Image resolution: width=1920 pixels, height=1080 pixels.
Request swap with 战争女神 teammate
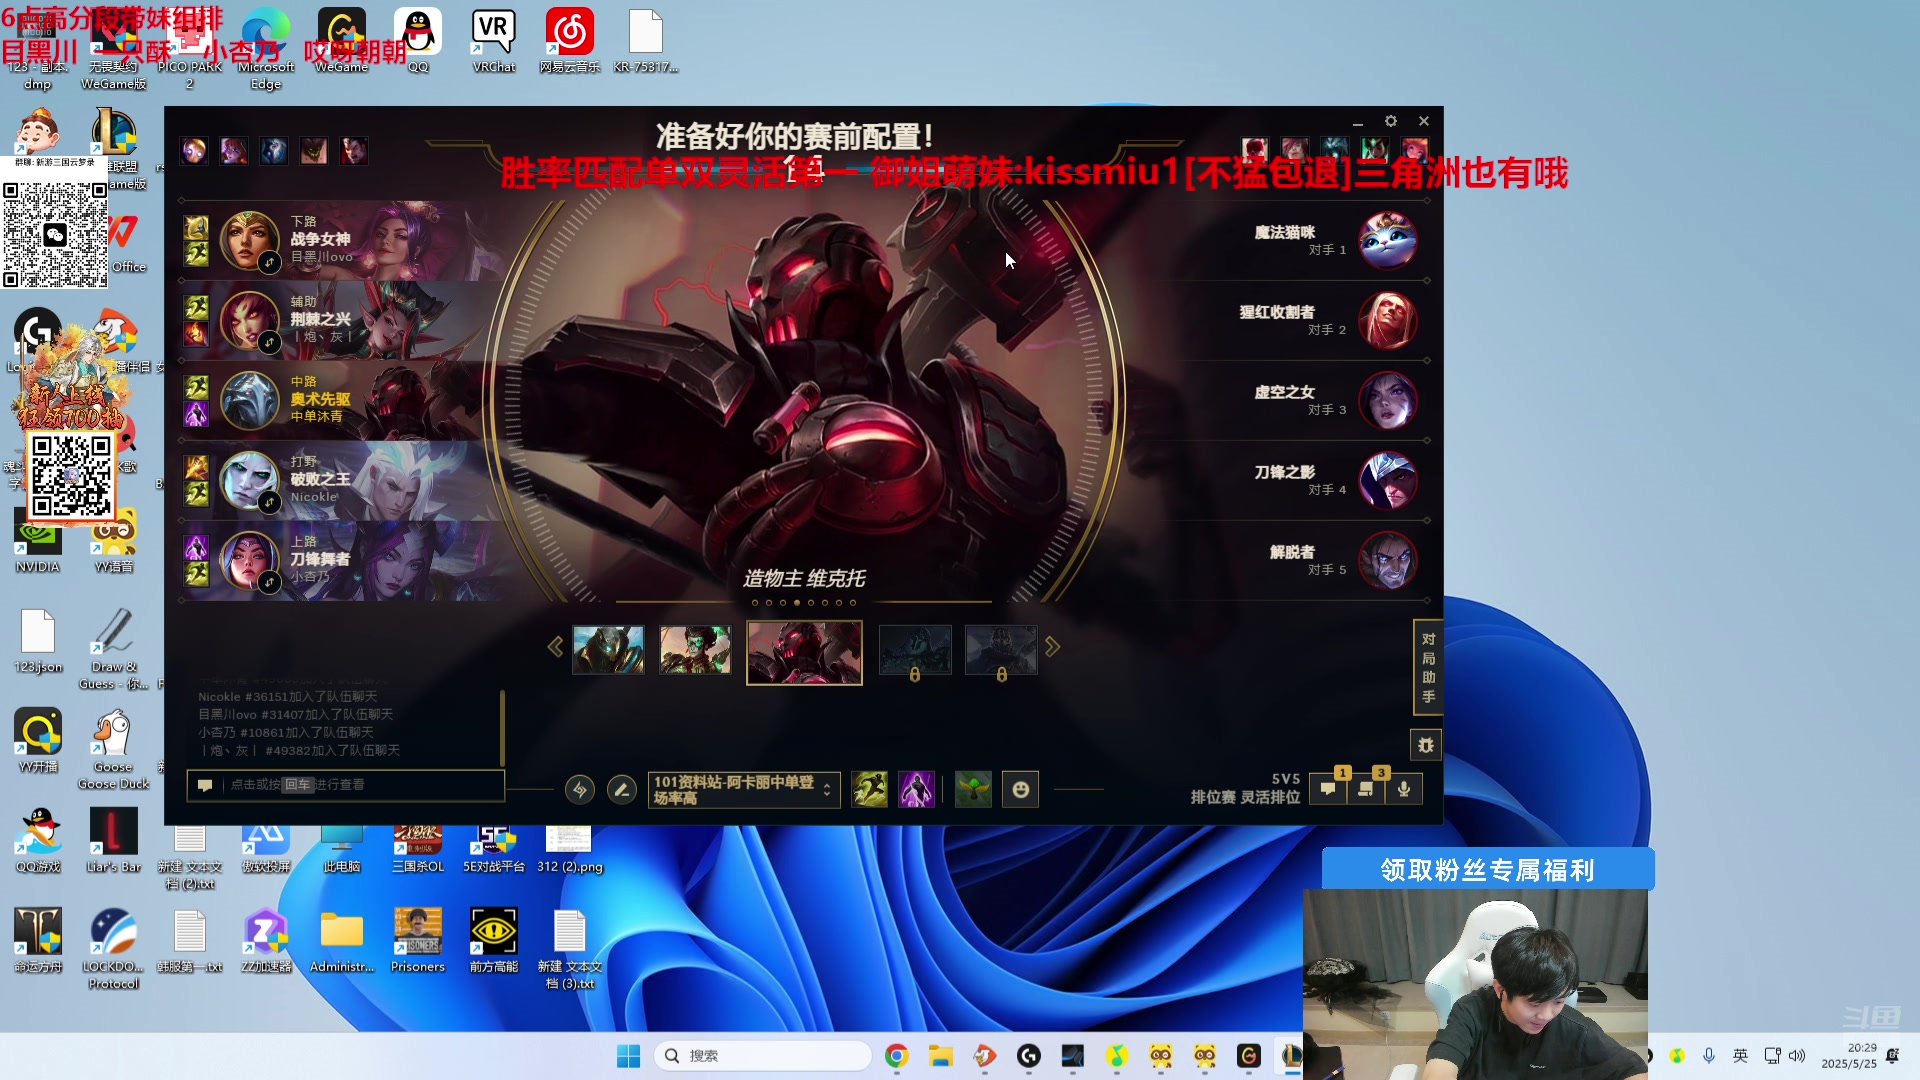(269, 262)
